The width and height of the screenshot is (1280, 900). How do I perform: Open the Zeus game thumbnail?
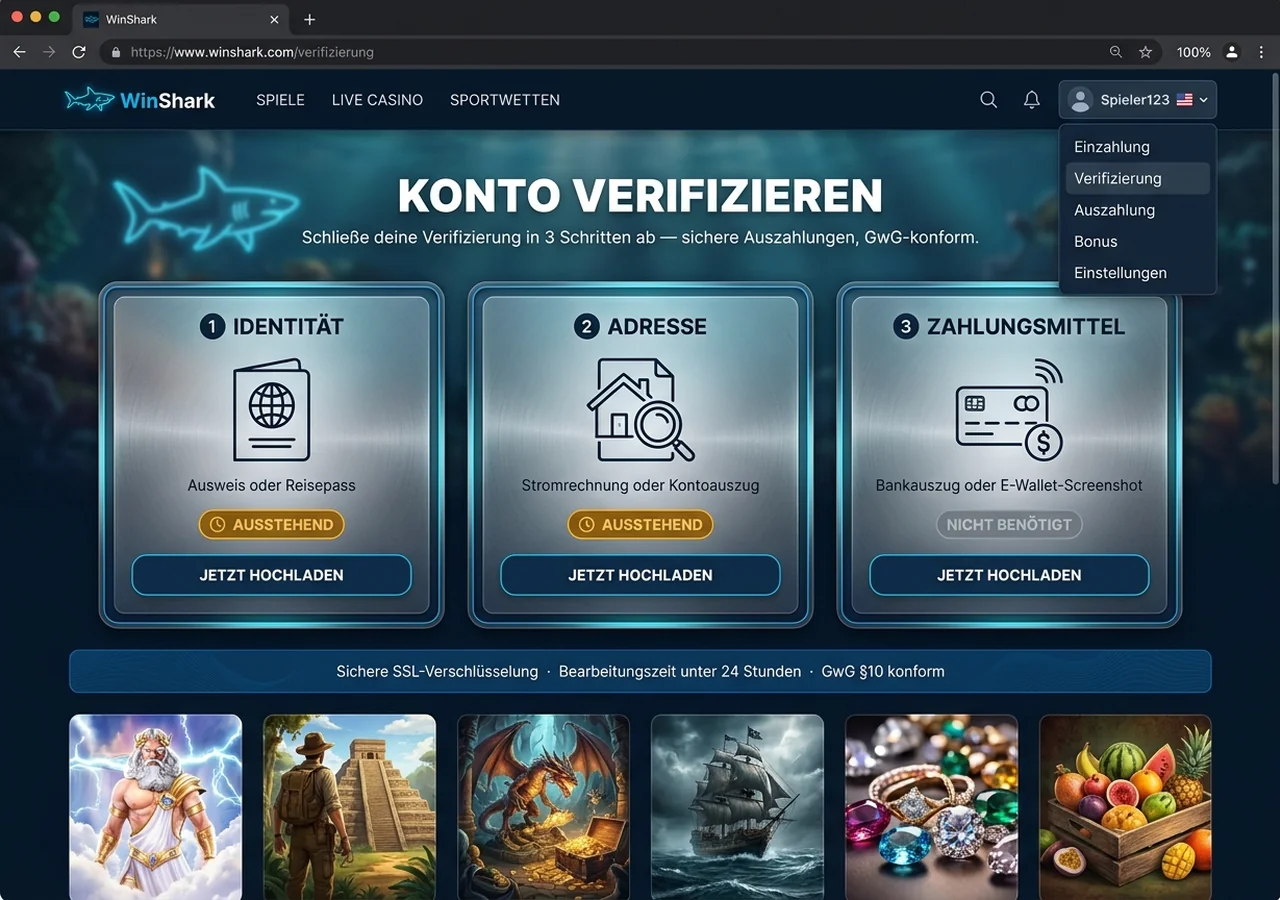point(155,807)
